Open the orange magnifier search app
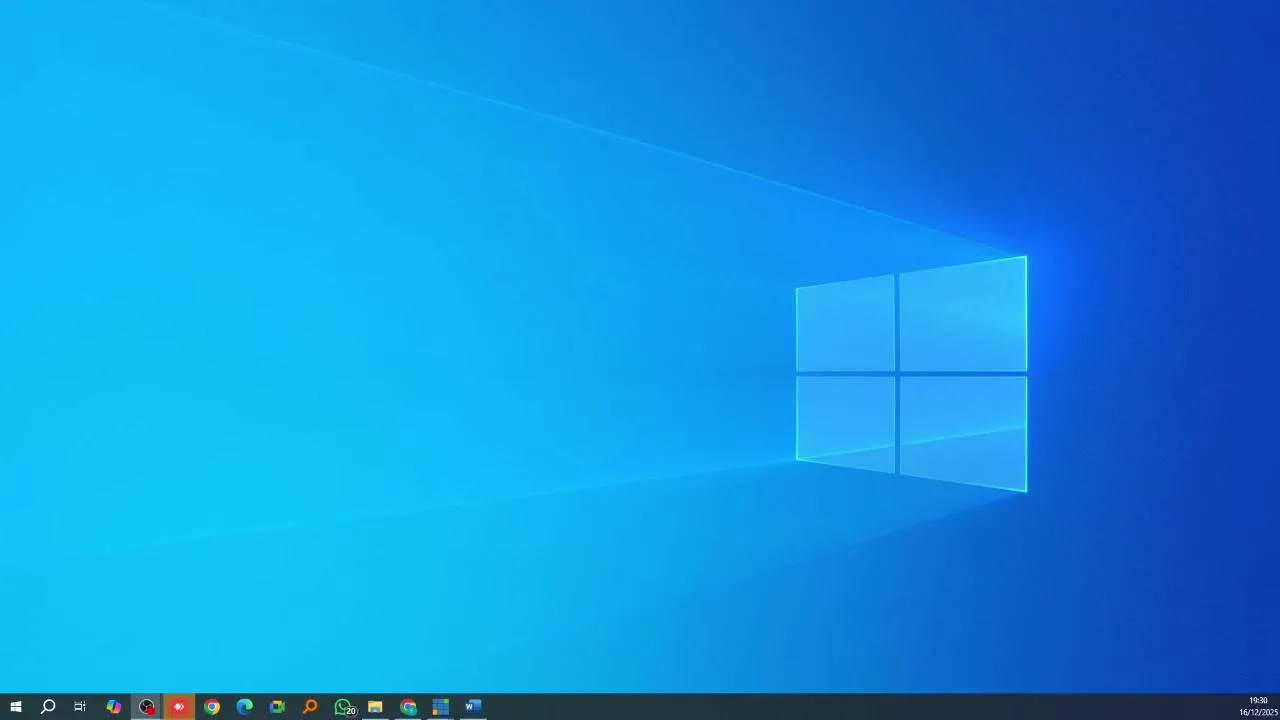Screen dimensions: 1280x720 coord(310,707)
